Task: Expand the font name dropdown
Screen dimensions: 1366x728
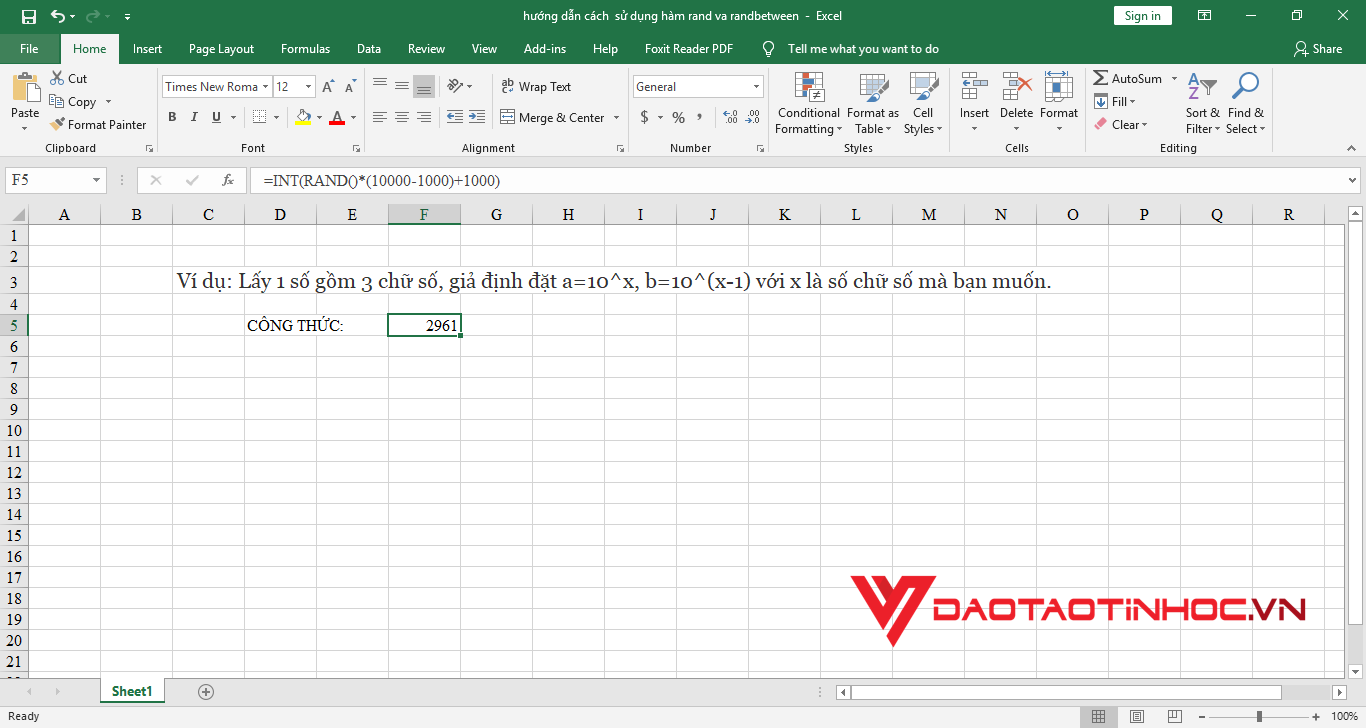Action: click(x=265, y=87)
